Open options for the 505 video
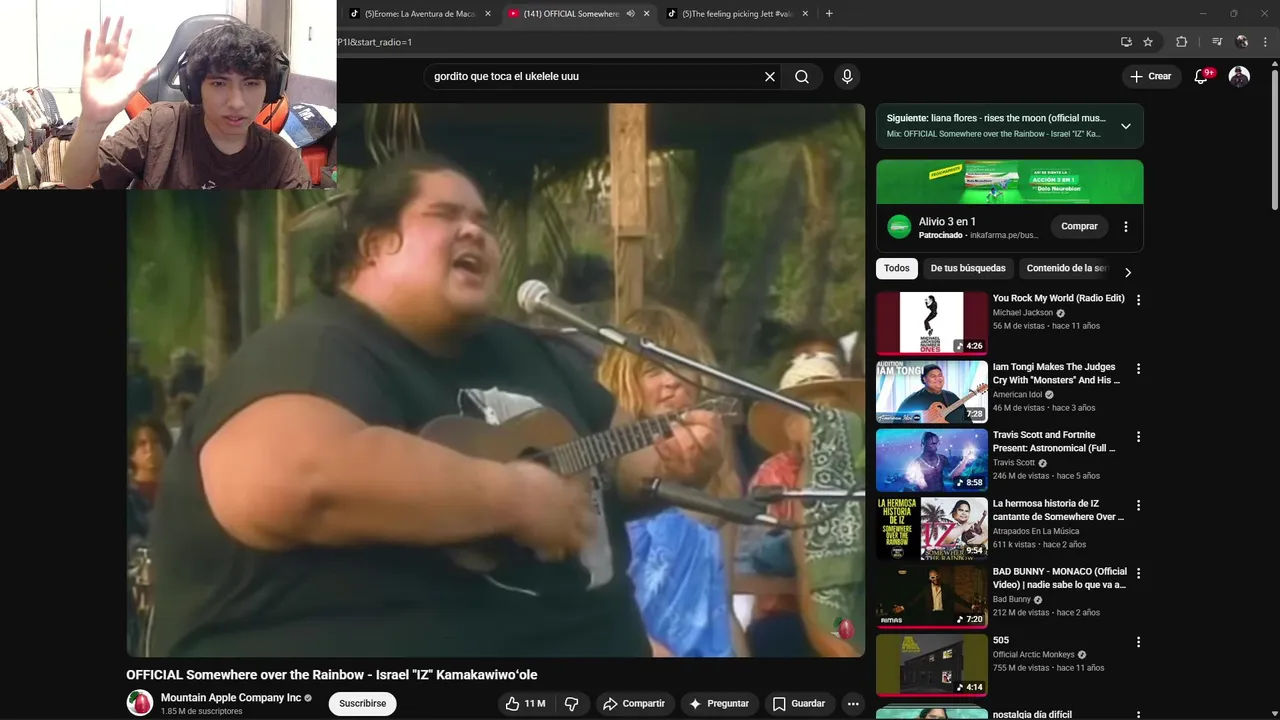This screenshot has width=1280, height=720. tap(1138, 643)
